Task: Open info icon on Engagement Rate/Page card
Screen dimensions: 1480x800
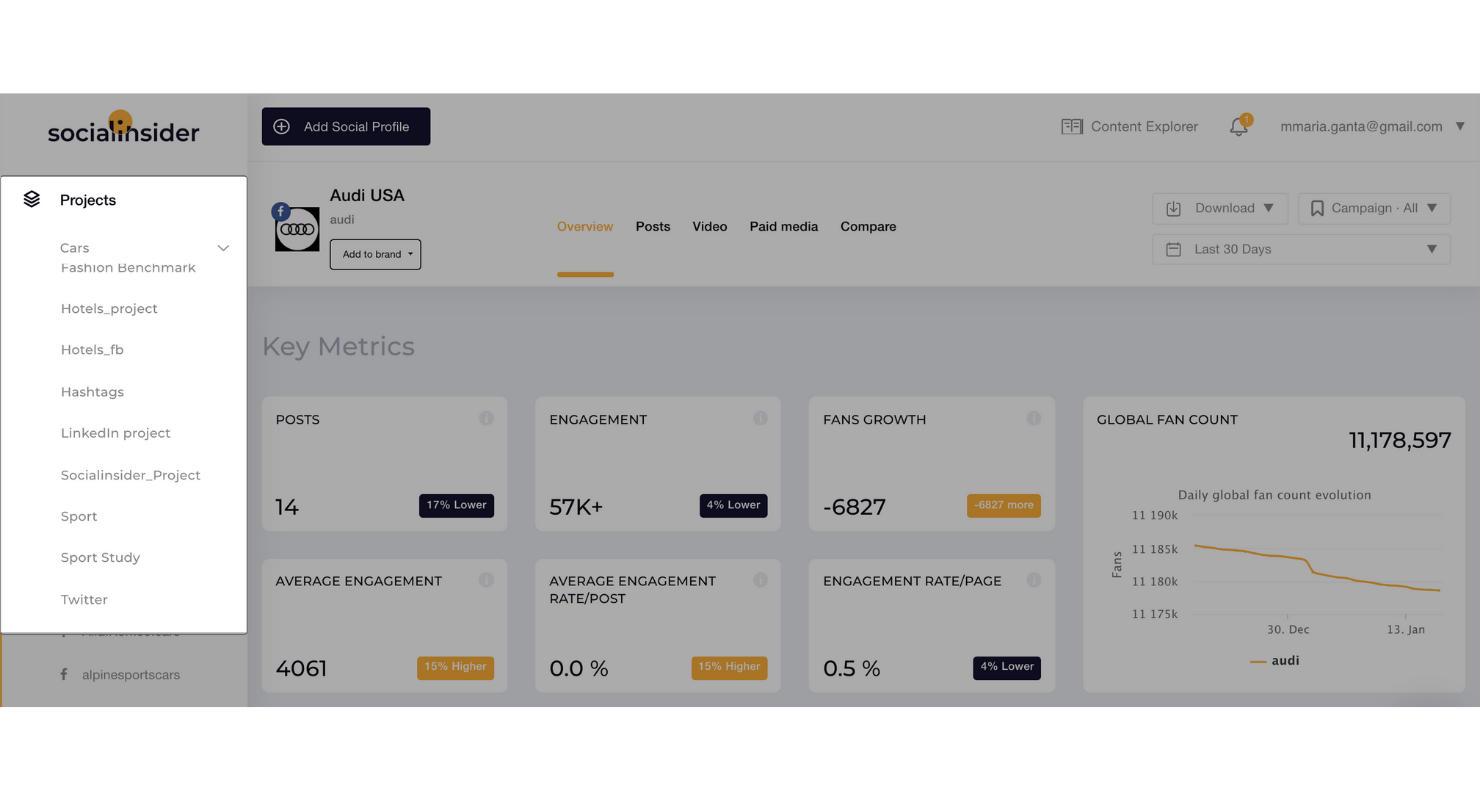Action: coord(1033,580)
